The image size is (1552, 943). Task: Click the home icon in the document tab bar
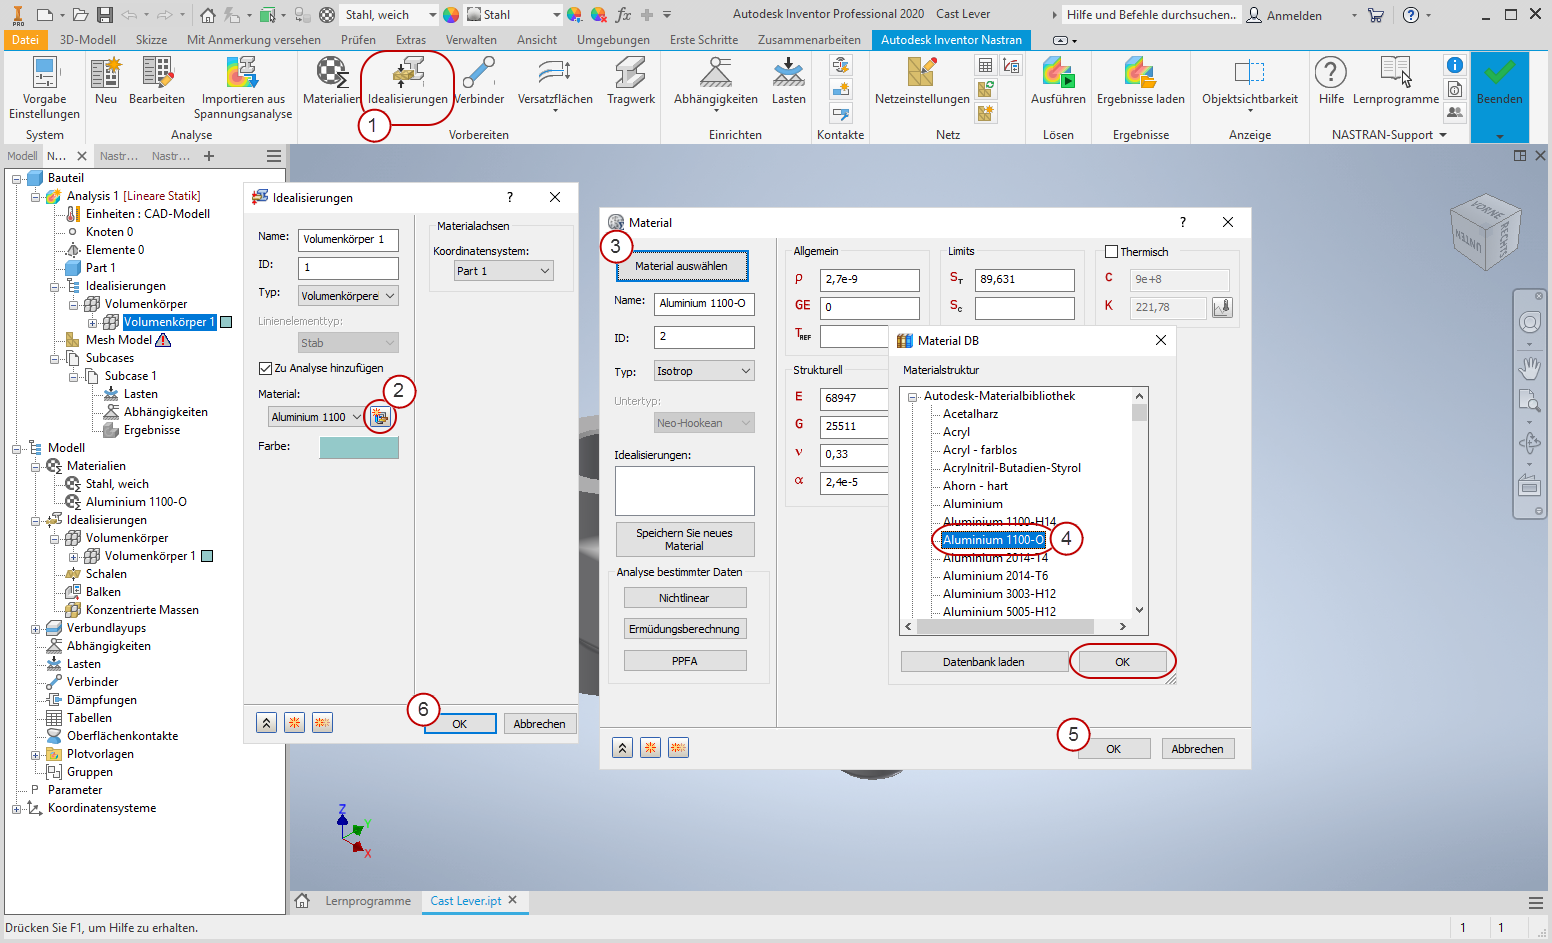tap(302, 901)
